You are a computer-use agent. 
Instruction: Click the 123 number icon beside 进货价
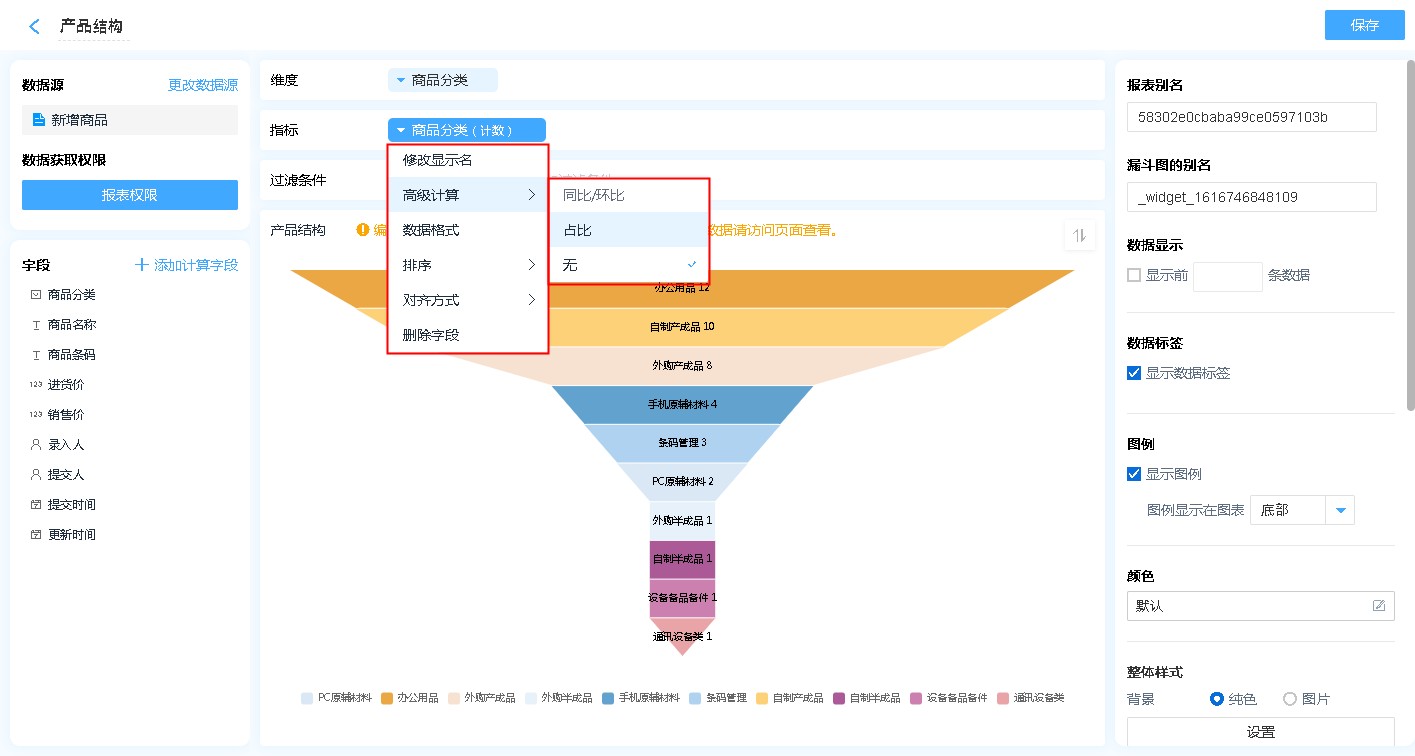click(x=36, y=385)
